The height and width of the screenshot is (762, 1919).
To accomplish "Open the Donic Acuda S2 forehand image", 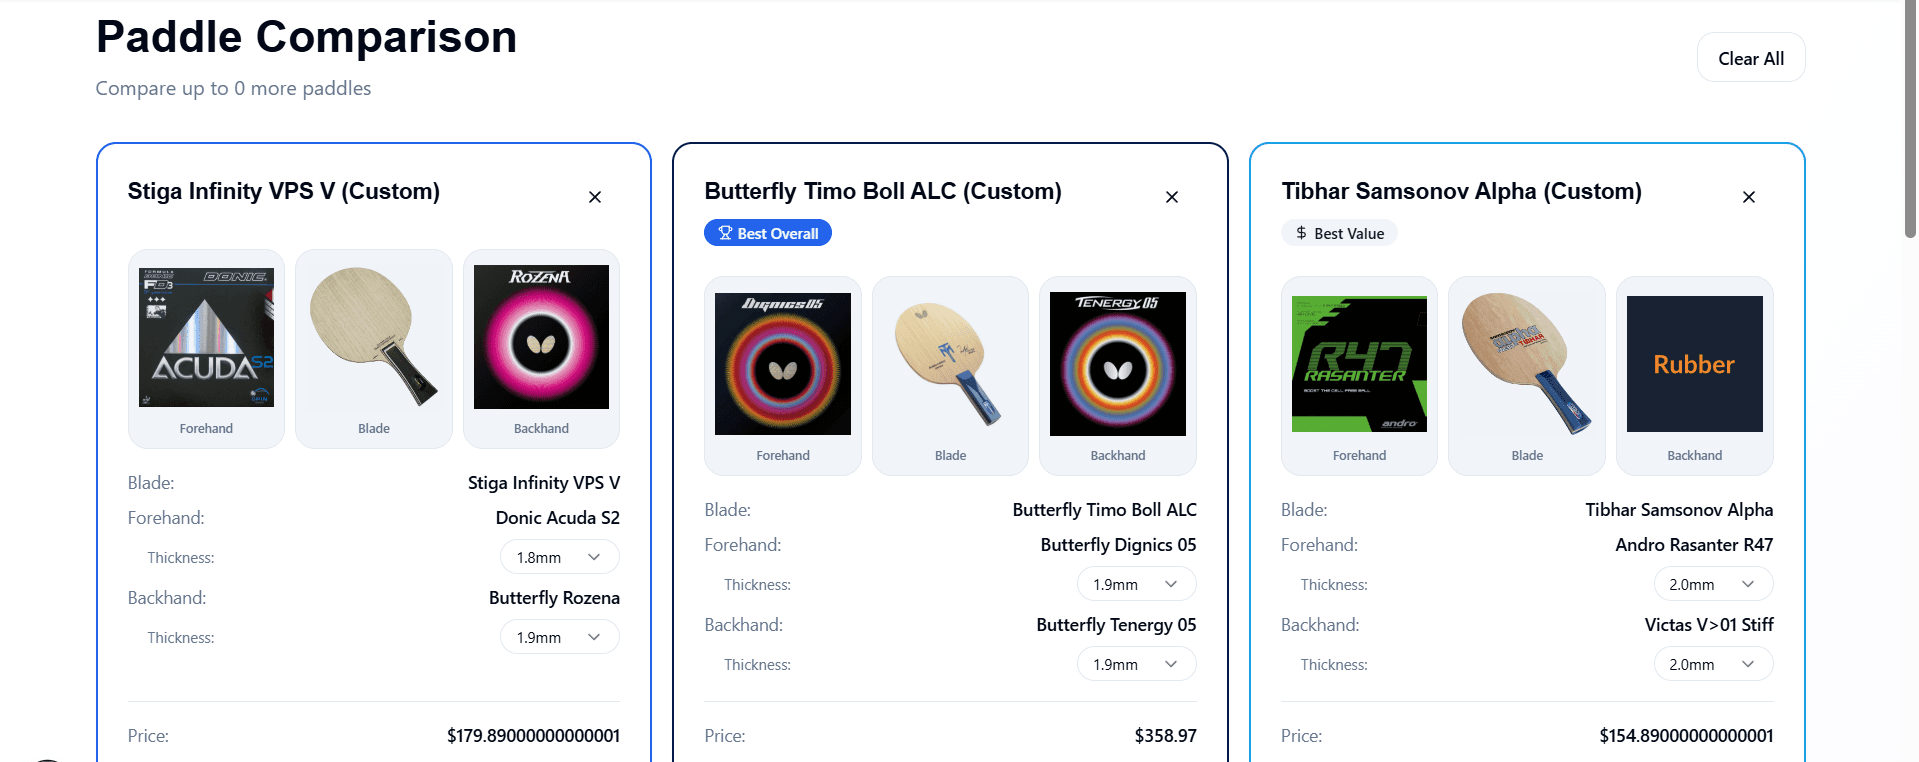I will [206, 336].
